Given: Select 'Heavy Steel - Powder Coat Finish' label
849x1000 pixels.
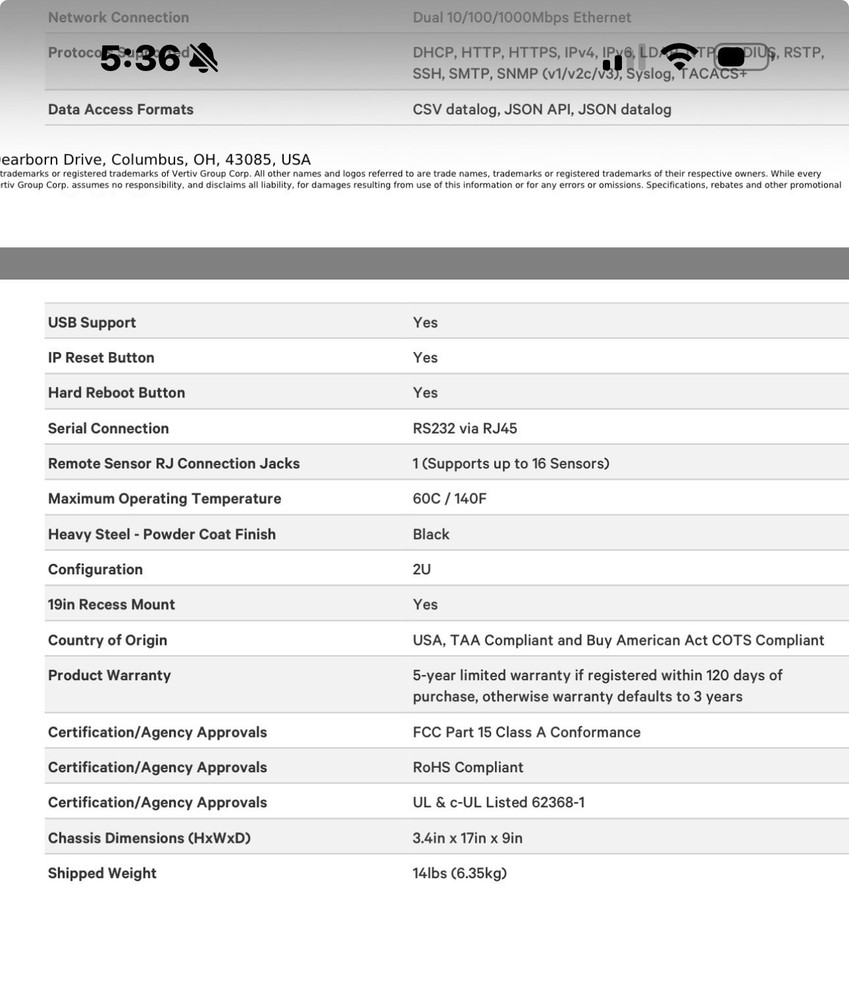Looking at the screenshot, I should pos(162,534).
